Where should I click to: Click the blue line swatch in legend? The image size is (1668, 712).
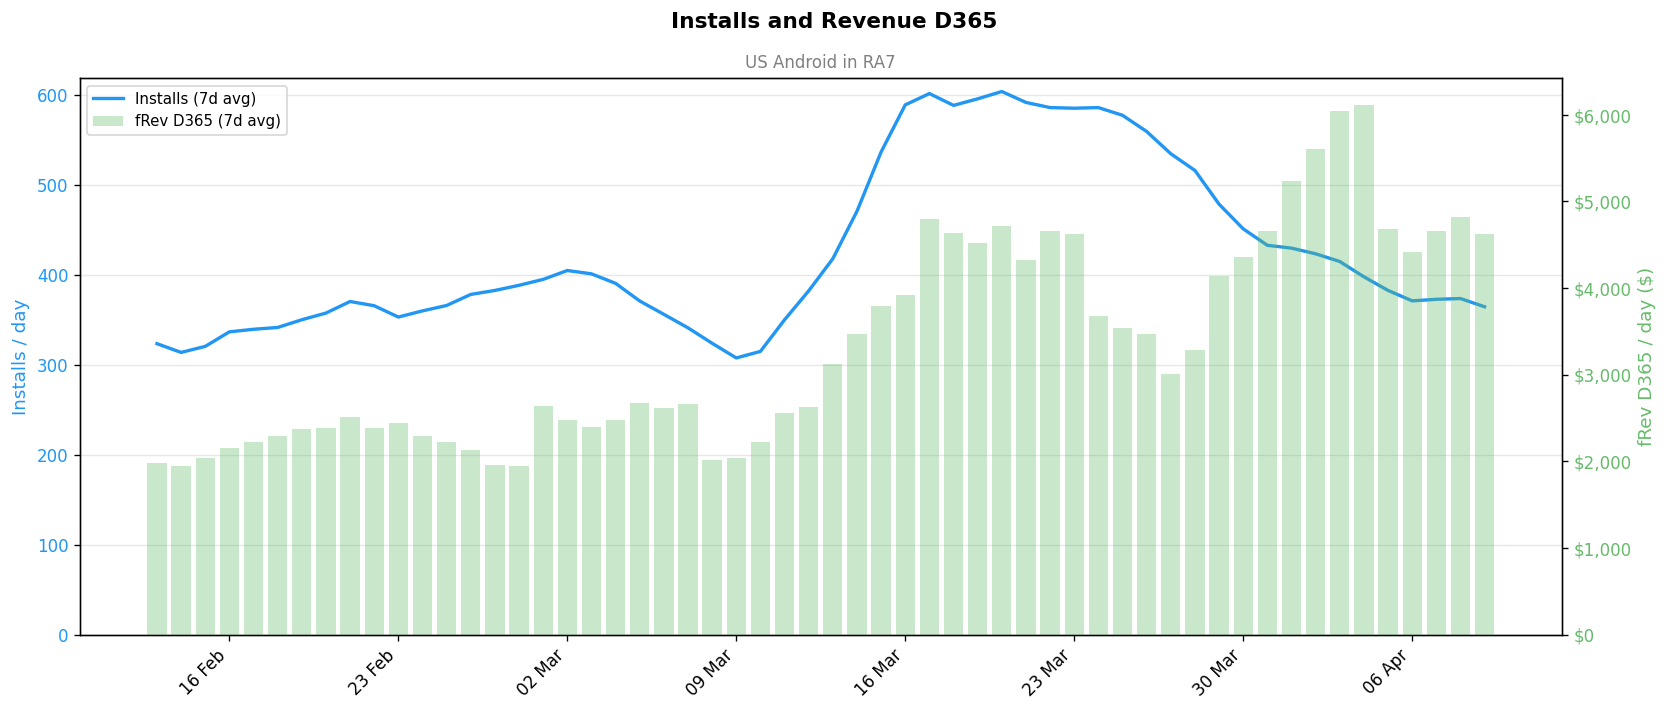coord(108,99)
